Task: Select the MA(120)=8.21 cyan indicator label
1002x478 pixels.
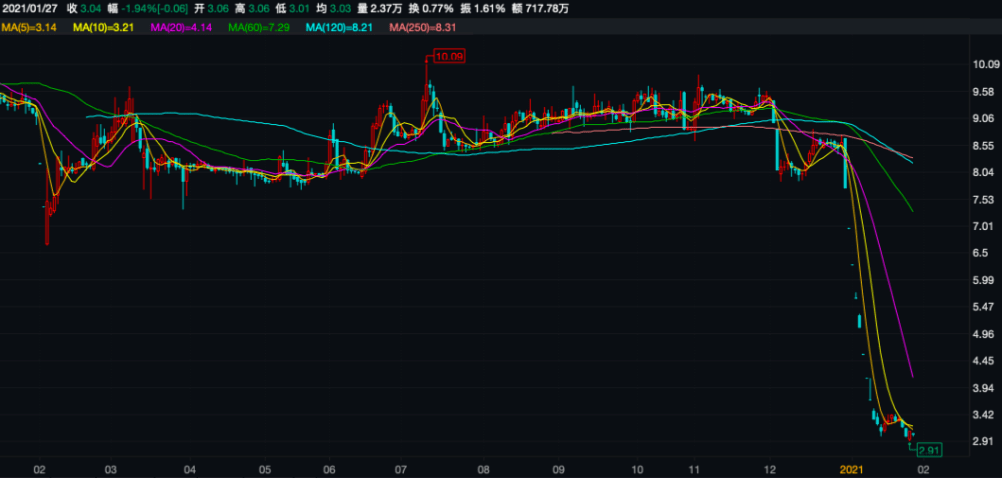Action: (341, 27)
